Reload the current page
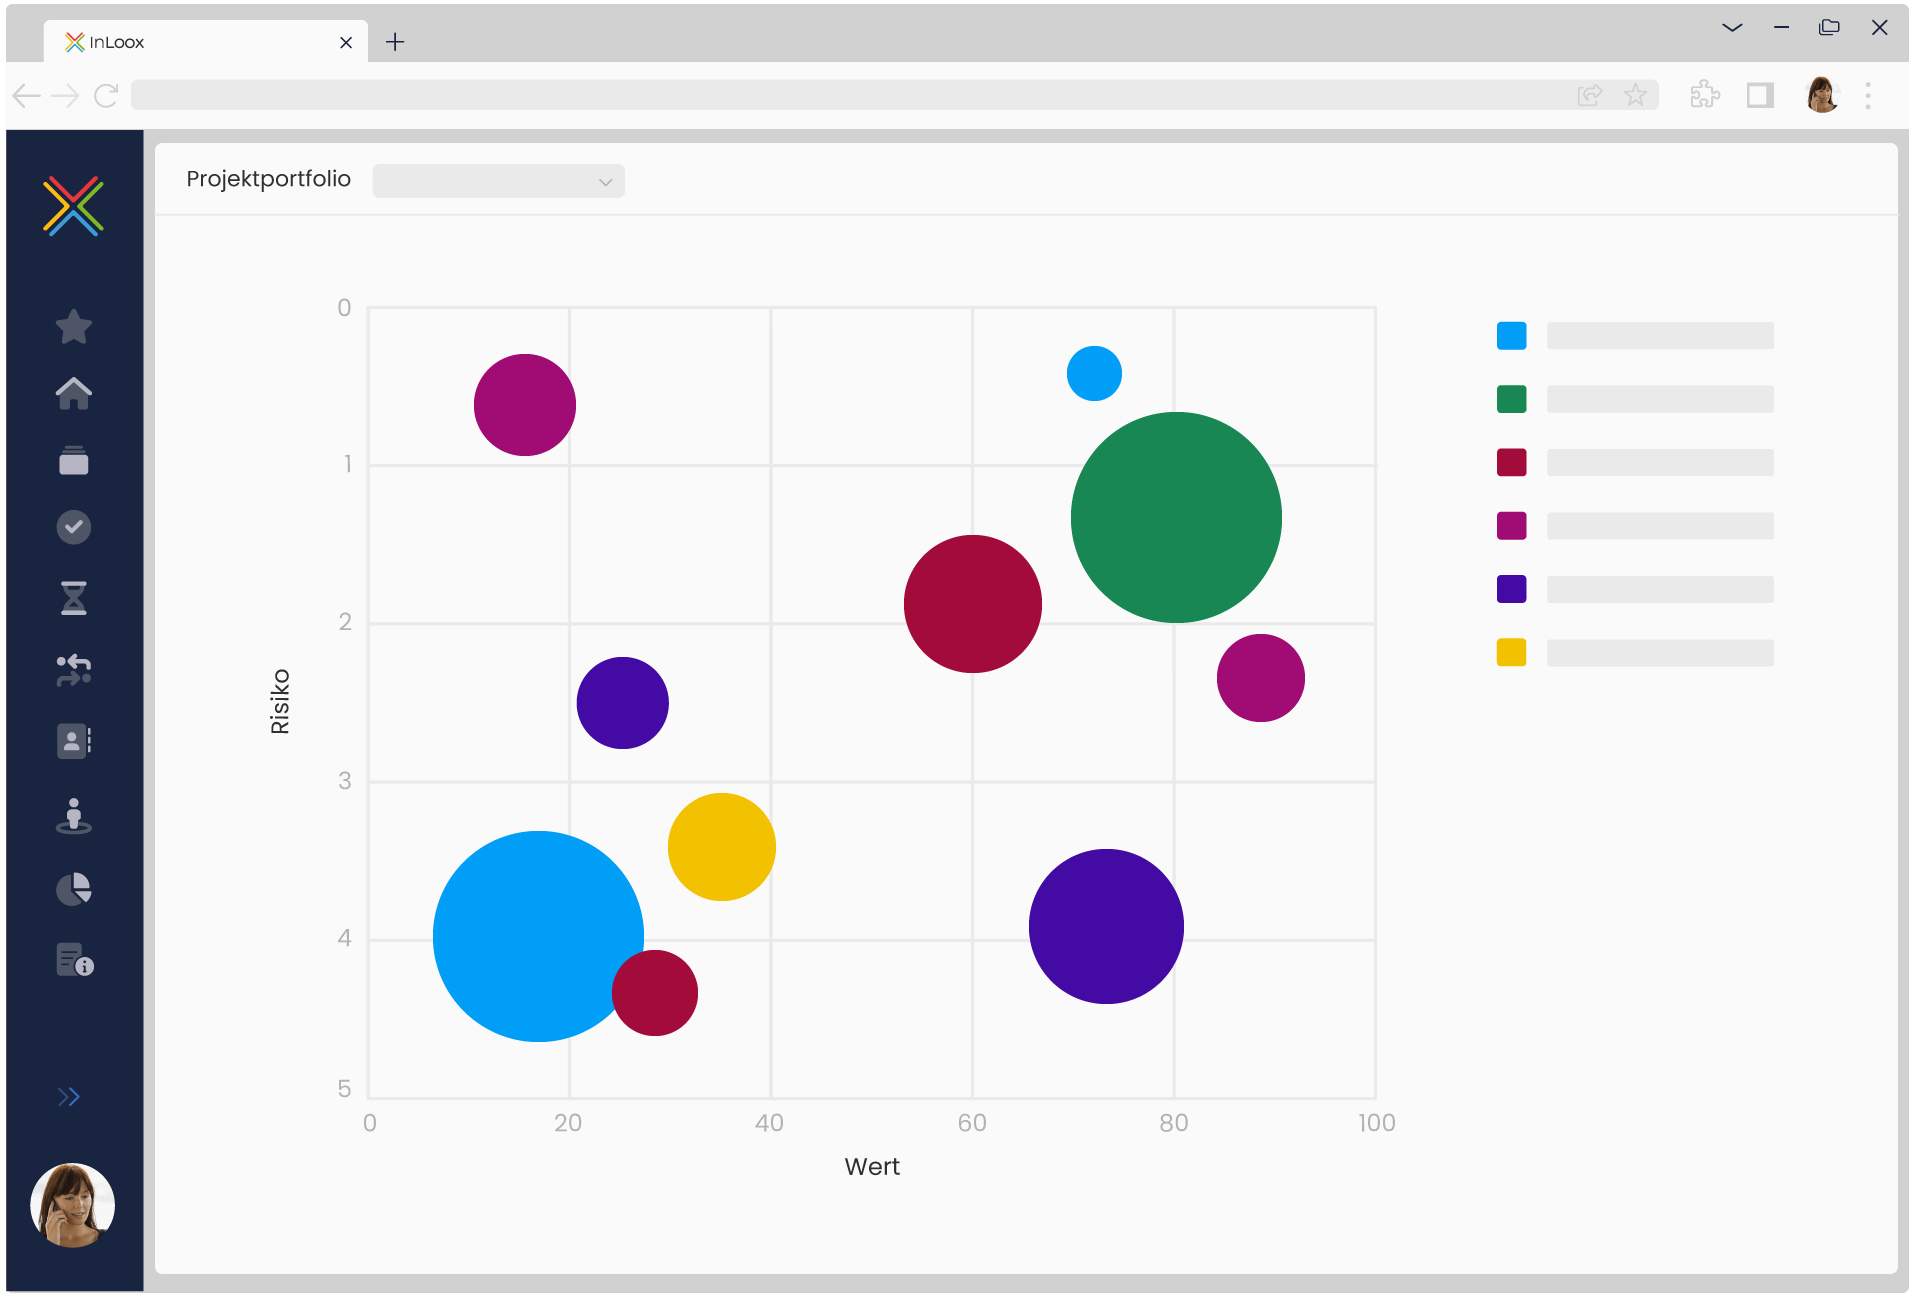 [106, 95]
